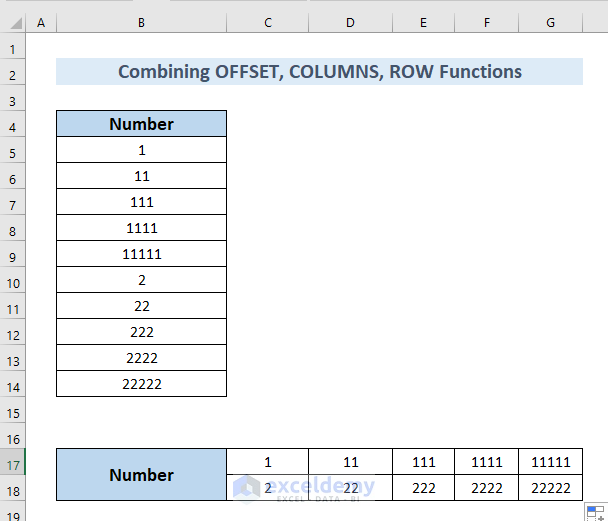Click cell B7 containing 111
This screenshot has width=608, height=521.
click(142, 202)
